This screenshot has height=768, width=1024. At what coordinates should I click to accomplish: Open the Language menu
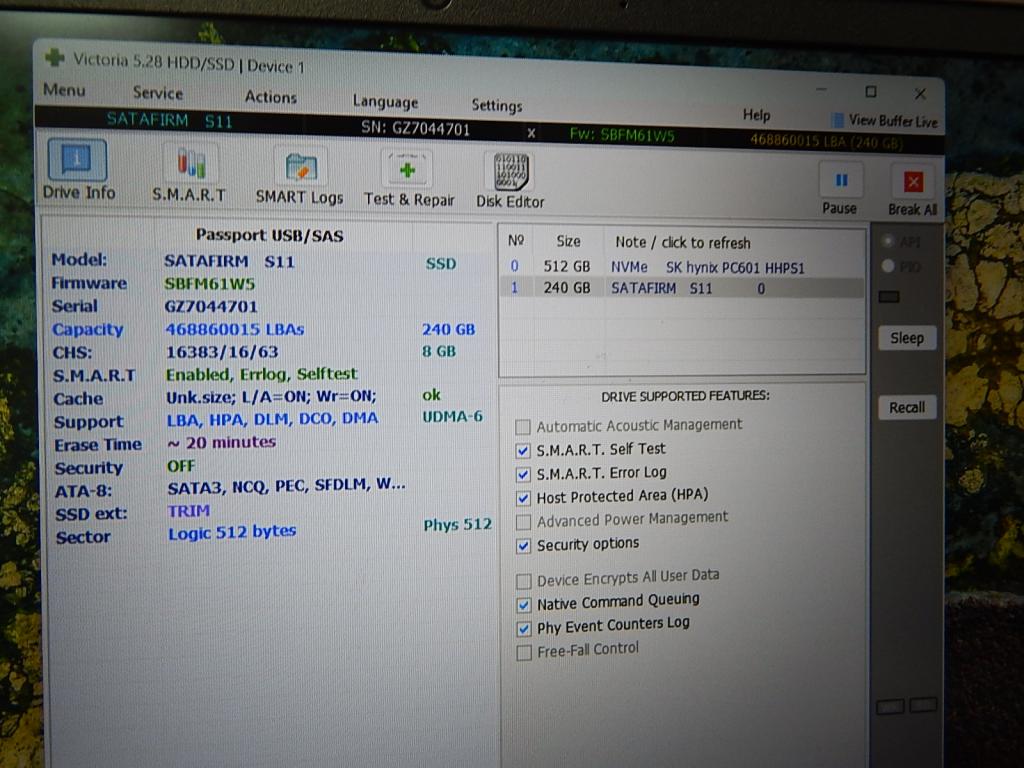385,102
